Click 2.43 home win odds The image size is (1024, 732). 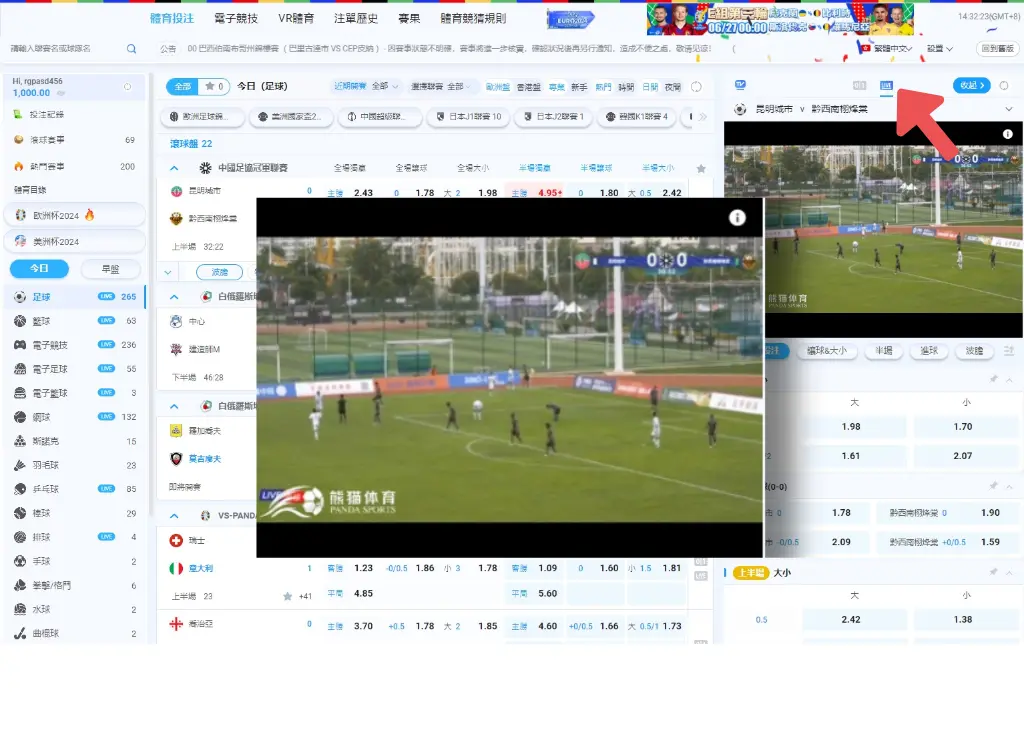pos(363,193)
